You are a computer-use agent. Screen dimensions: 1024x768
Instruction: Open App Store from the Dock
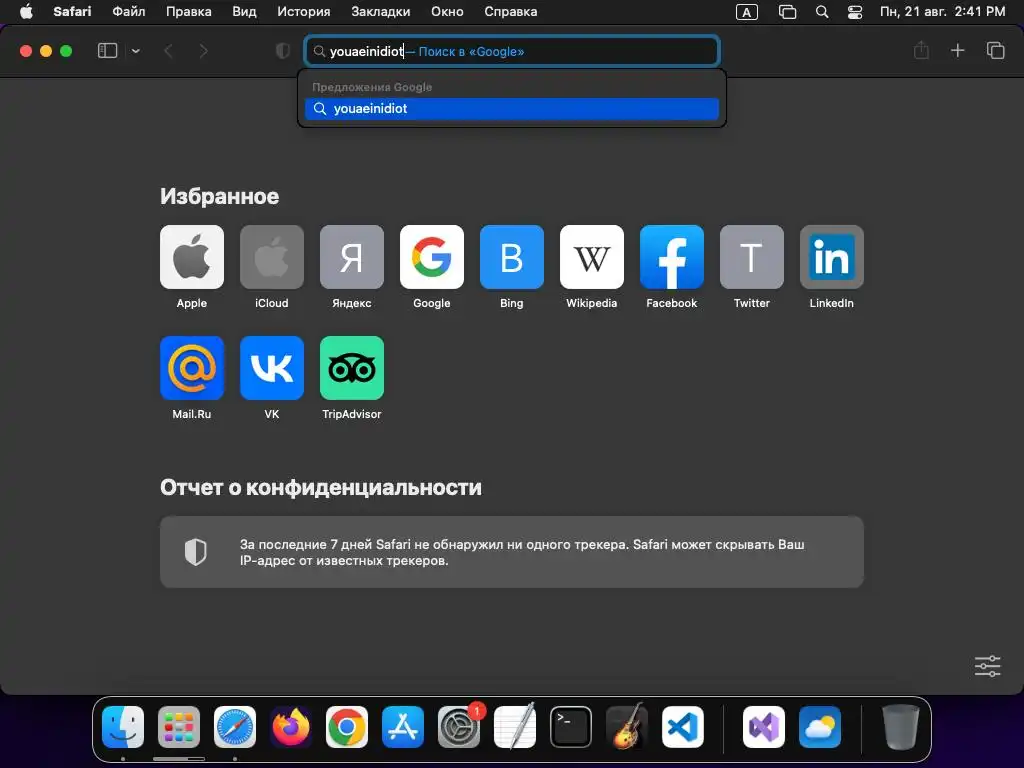(403, 727)
